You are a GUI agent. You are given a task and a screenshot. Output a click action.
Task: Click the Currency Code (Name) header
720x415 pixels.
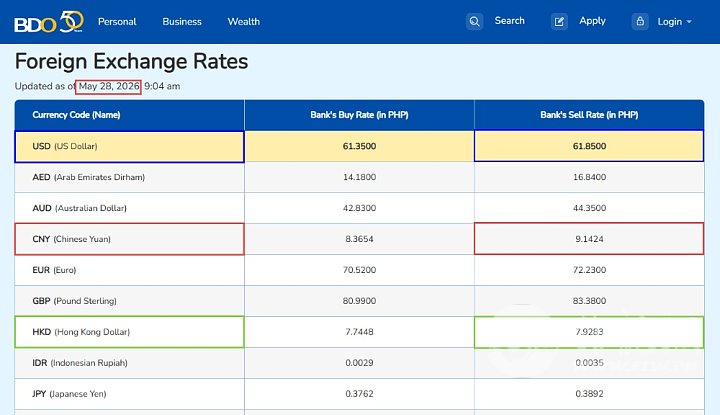tap(76, 115)
